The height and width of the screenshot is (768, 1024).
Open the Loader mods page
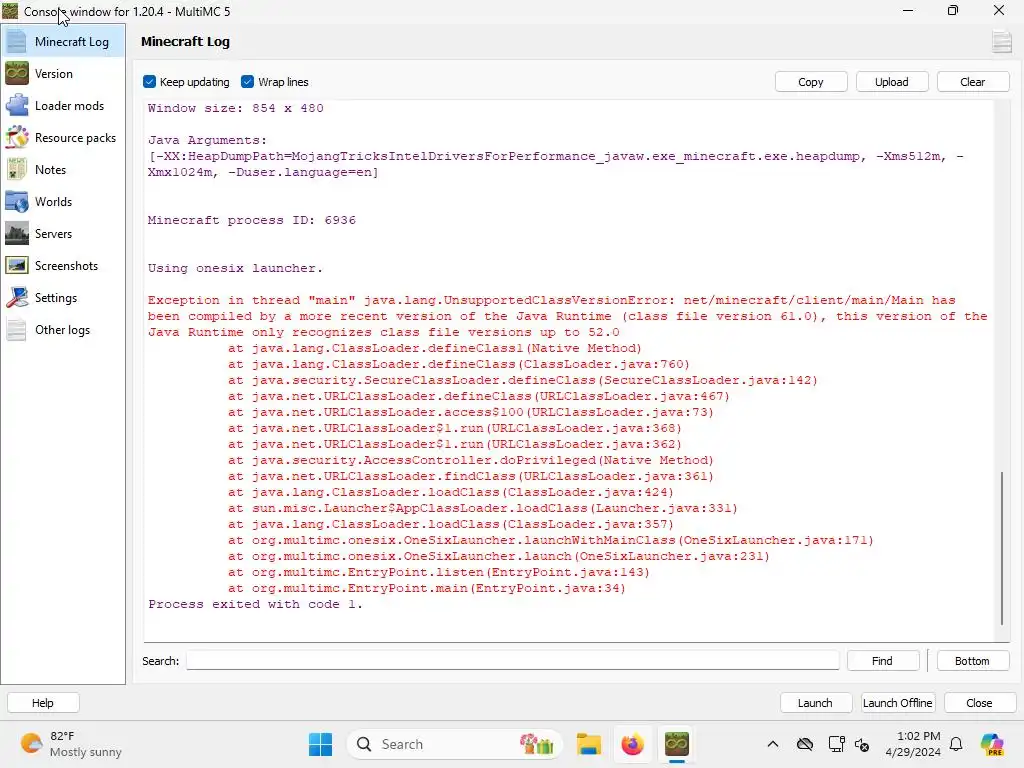pyautogui.click(x=63, y=106)
